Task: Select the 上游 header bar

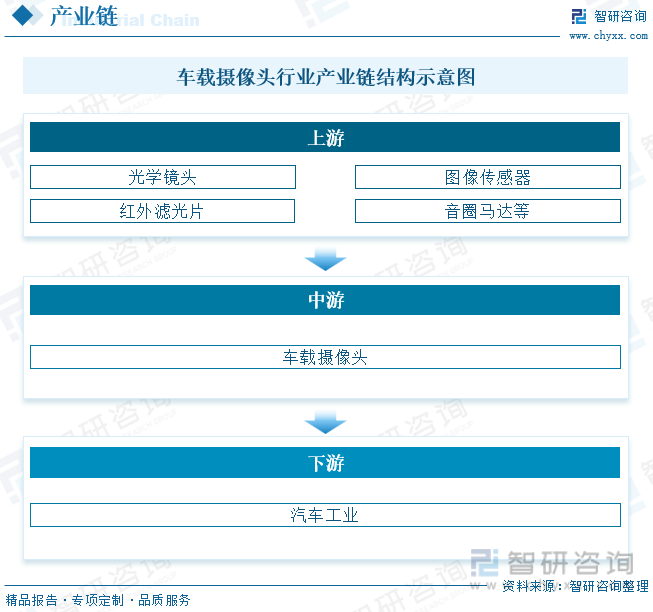Action: [x=325, y=137]
